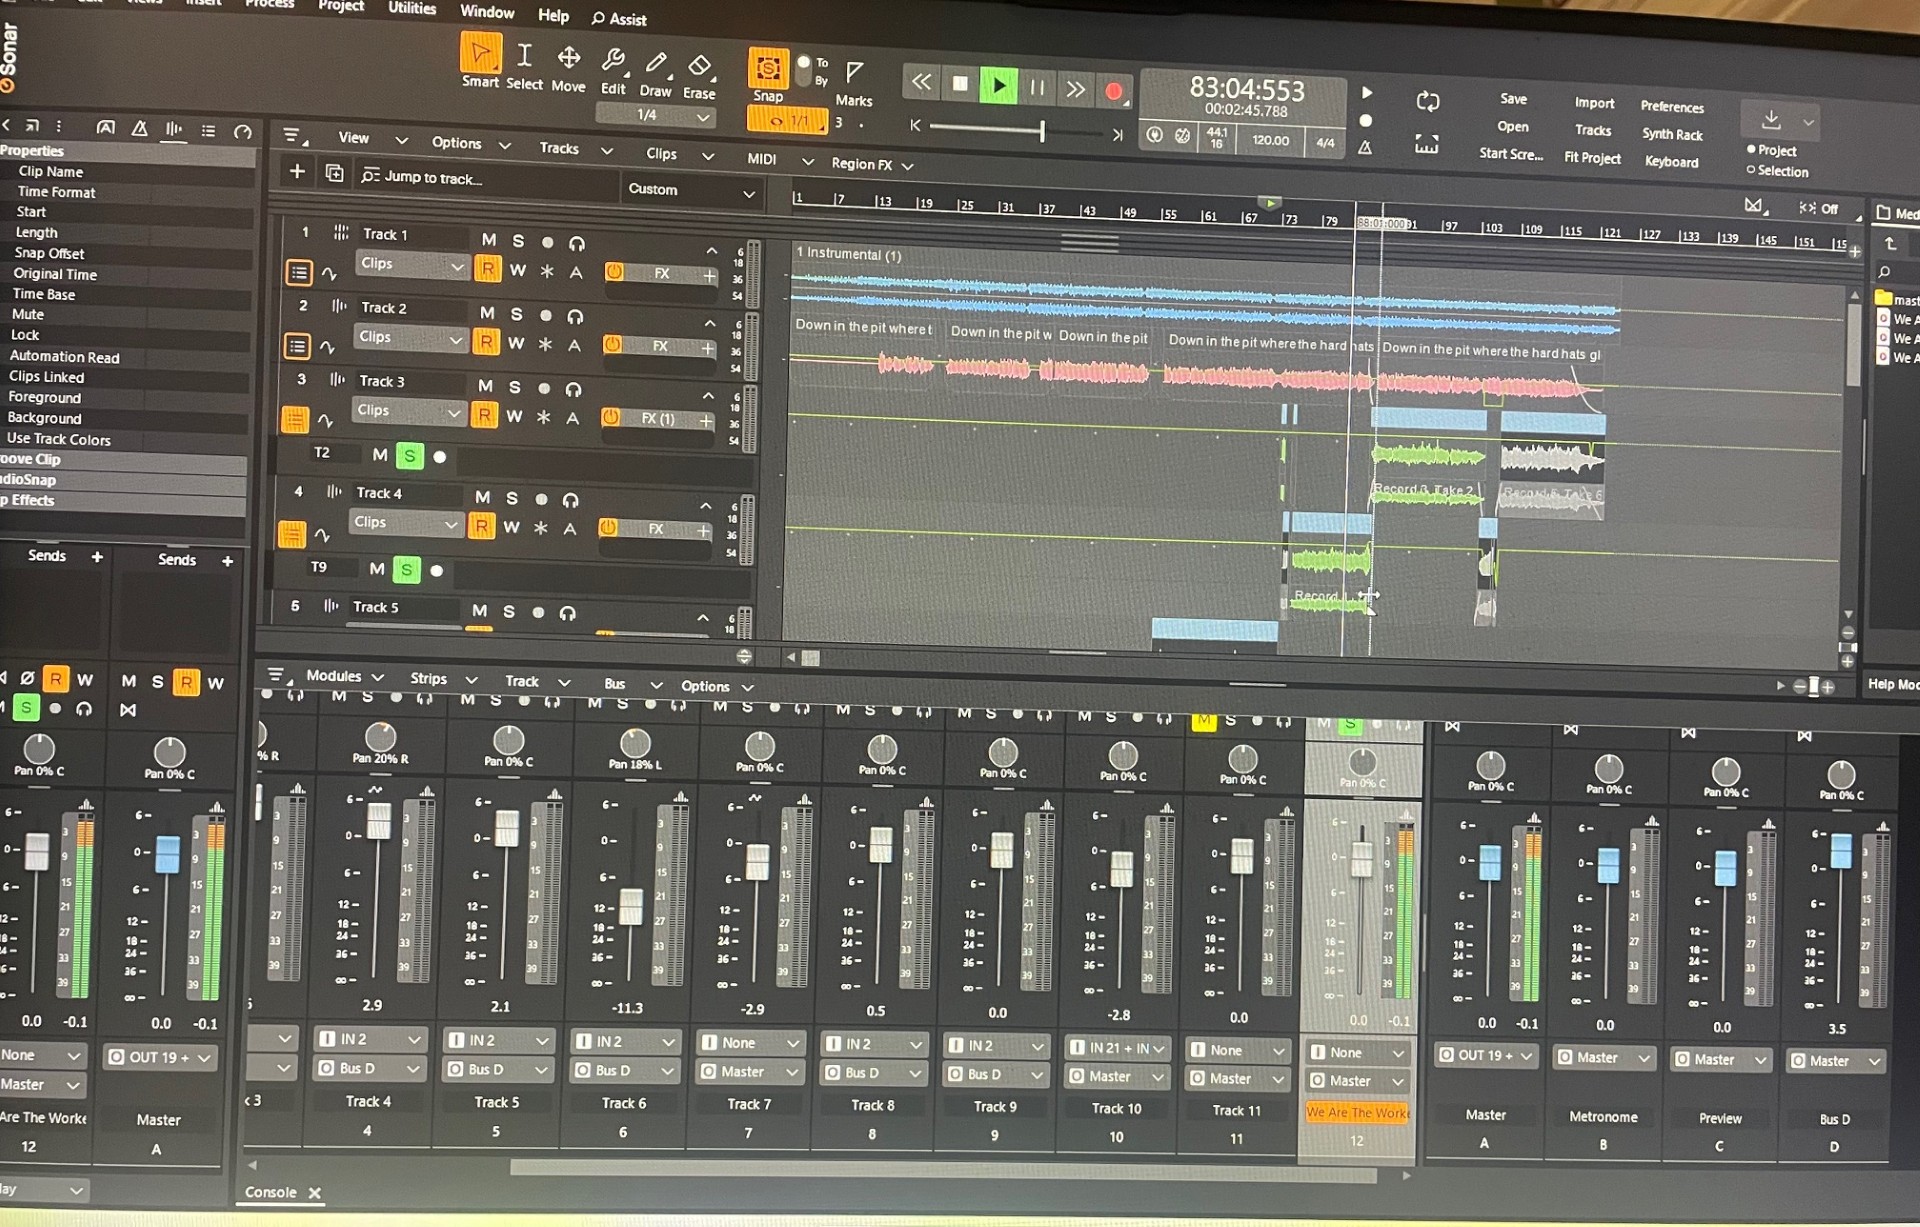This screenshot has height=1227, width=1920.
Task: Open the Utilities menu
Action: (412, 8)
